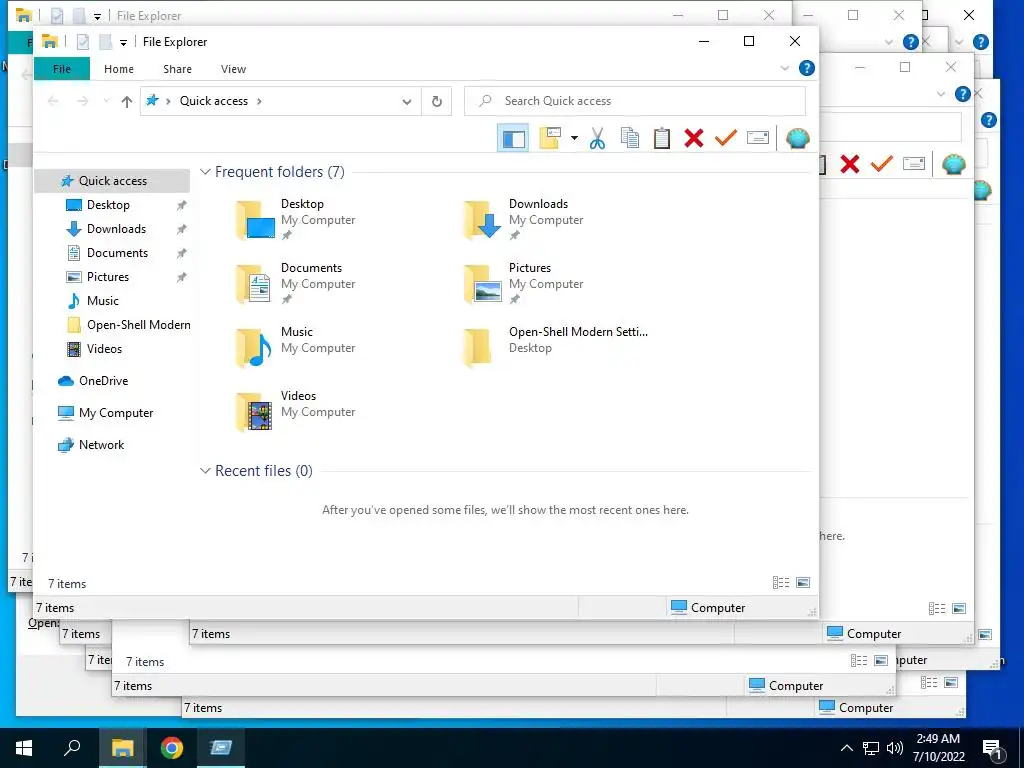This screenshot has width=1024, height=768.
Task: Select Quick access in navigation pane
Action: pyautogui.click(x=112, y=181)
